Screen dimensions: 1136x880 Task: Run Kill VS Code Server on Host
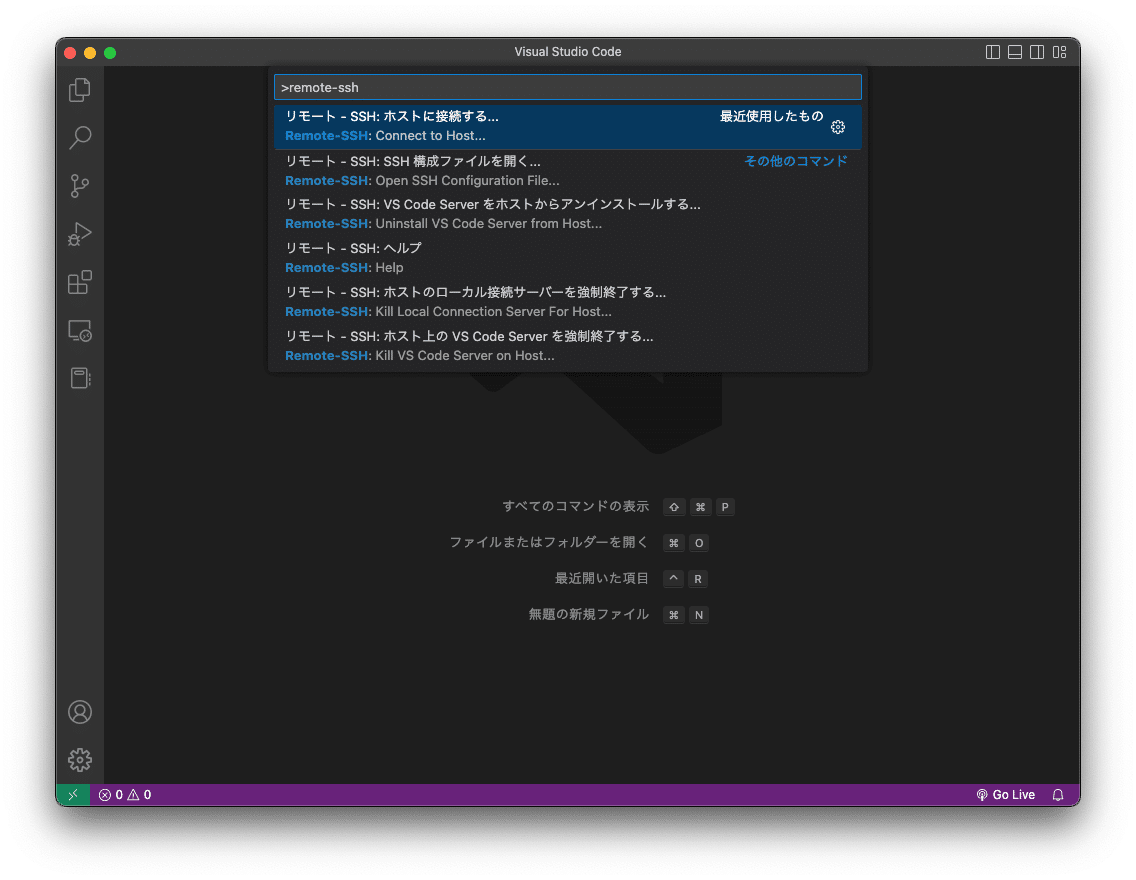tap(567, 346)
